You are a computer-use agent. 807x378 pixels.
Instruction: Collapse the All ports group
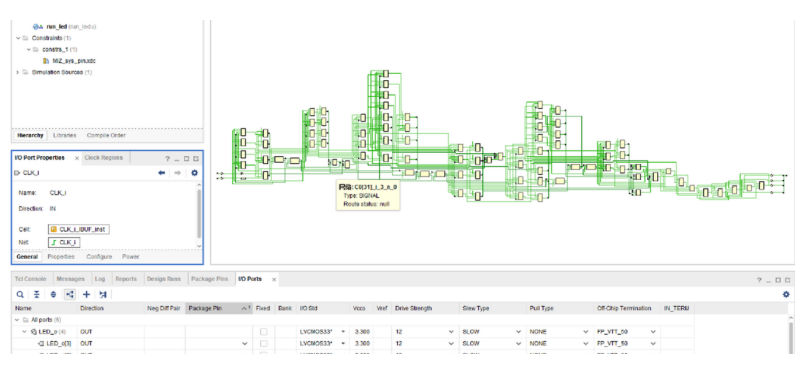point(17,320)
